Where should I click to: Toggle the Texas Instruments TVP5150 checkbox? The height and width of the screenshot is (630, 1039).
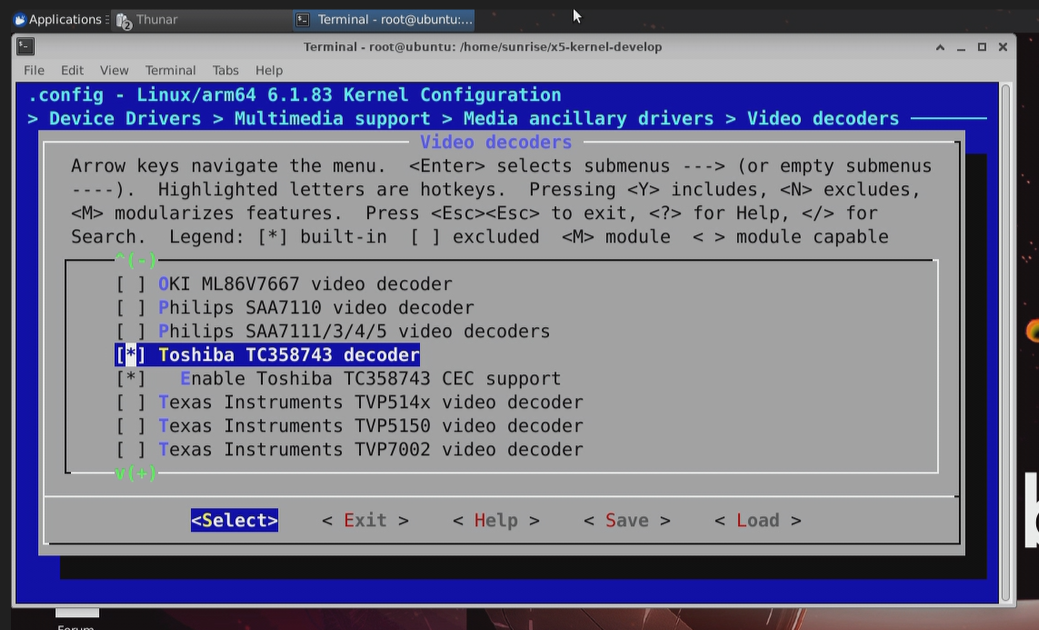pos(131,426)
